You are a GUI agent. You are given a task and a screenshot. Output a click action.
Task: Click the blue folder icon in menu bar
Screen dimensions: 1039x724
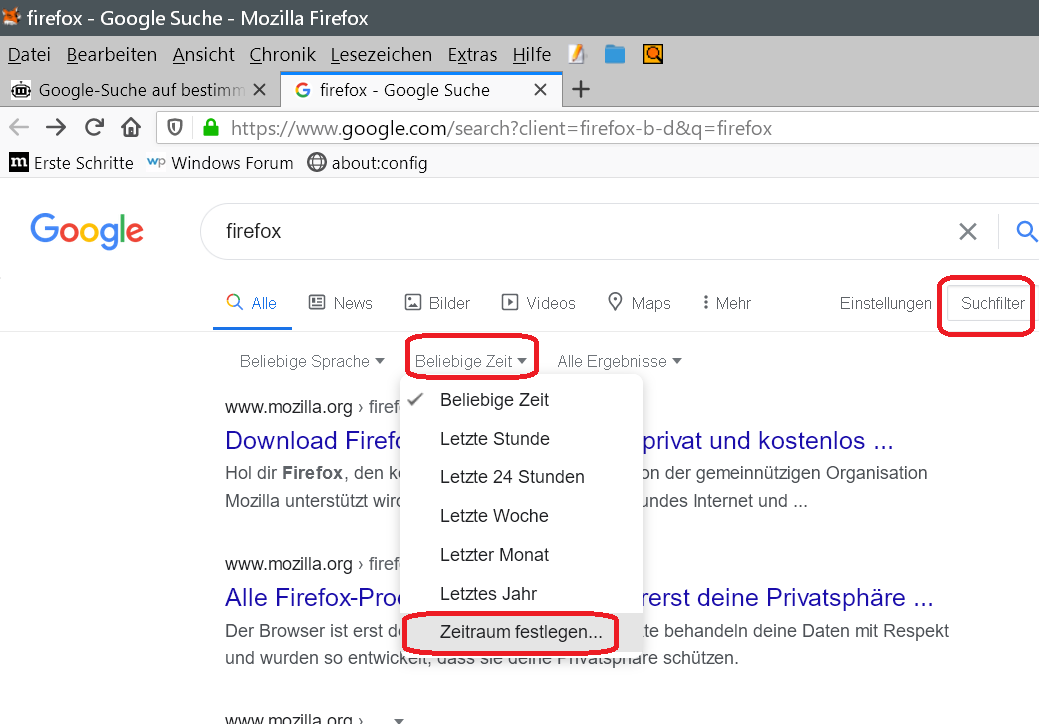(x=615, y=54)
